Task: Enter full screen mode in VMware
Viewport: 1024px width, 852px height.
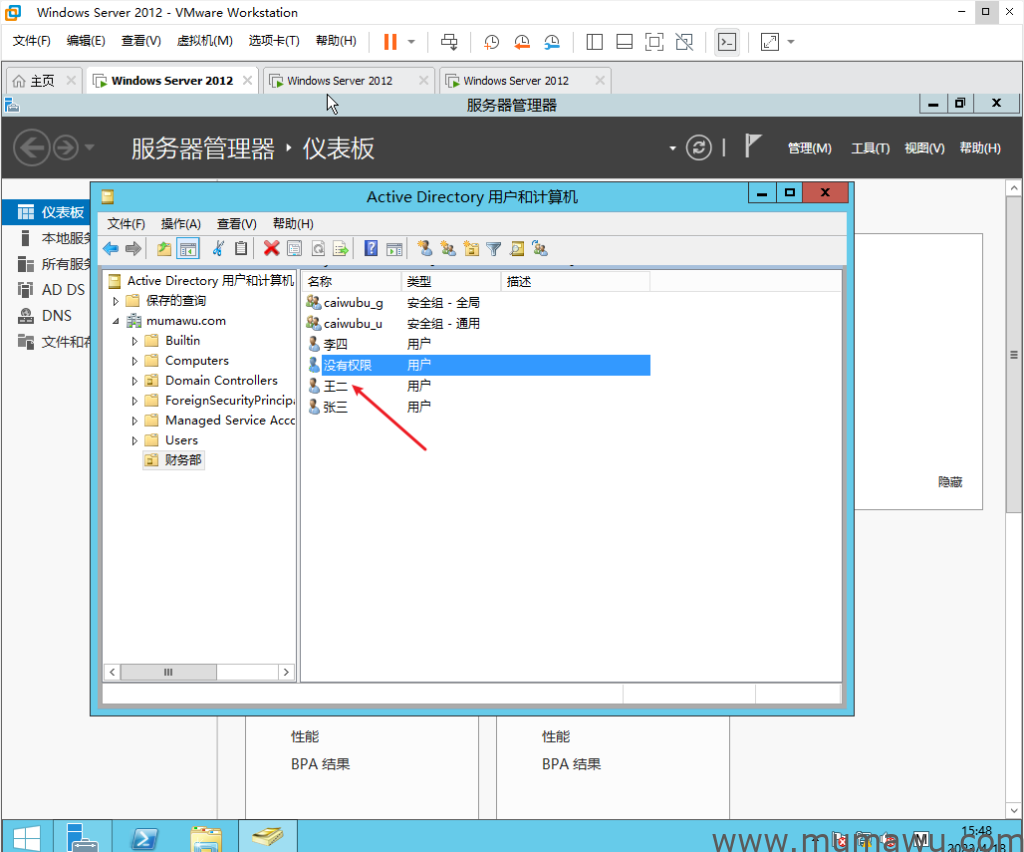Action: [x=654, y=42]
